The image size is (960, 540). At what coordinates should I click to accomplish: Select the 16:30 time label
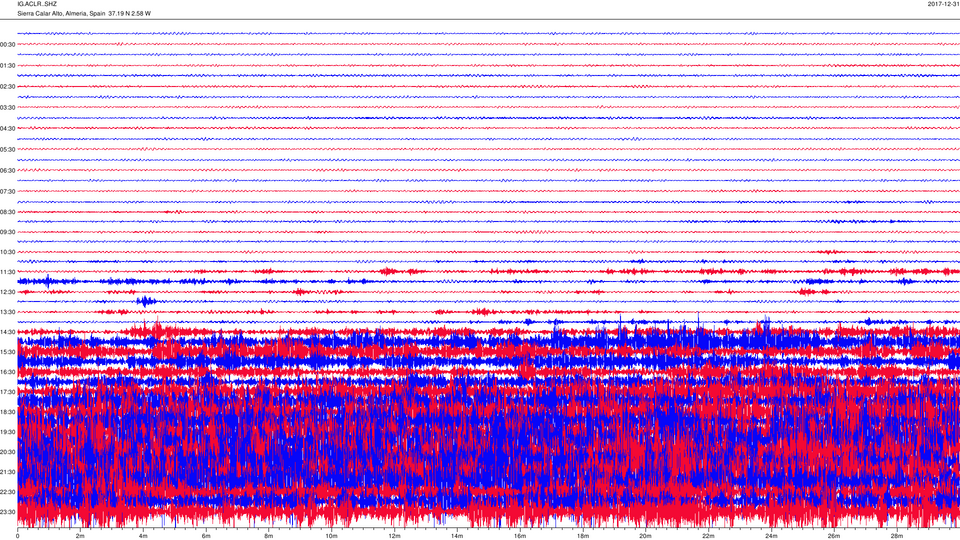tap(8, 372)
